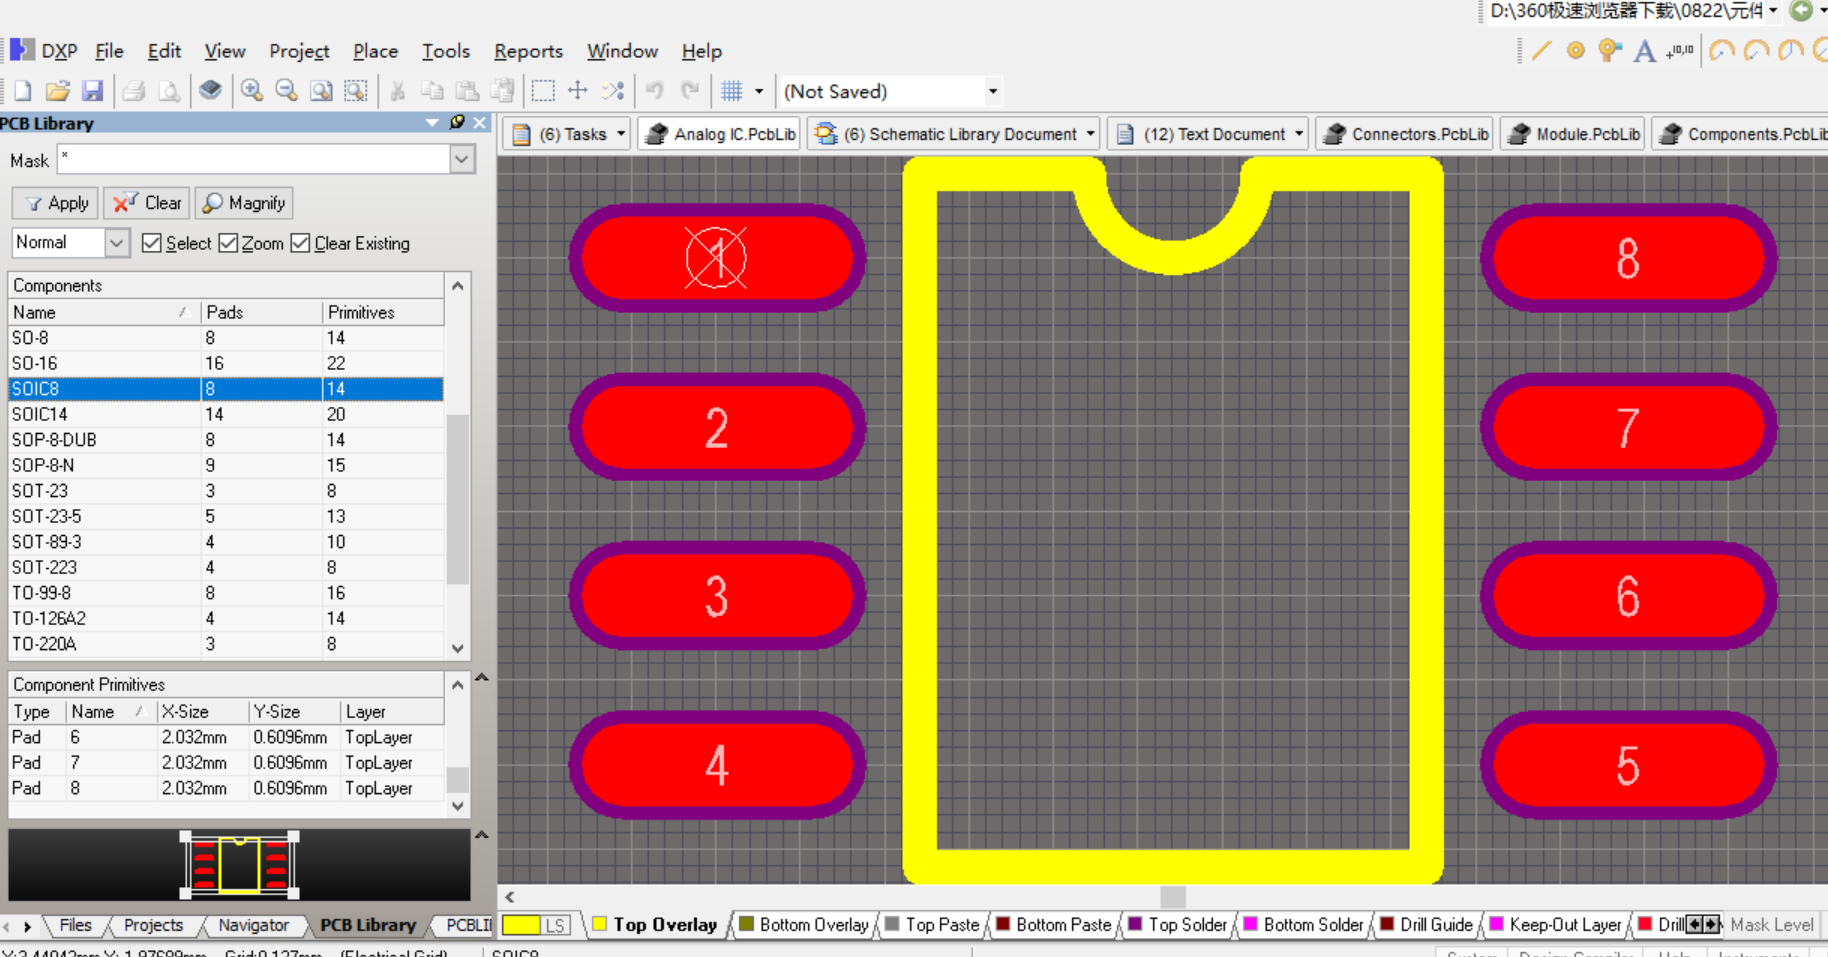
Task: Click the Undo arrow icon
Action: pos(655,91)
